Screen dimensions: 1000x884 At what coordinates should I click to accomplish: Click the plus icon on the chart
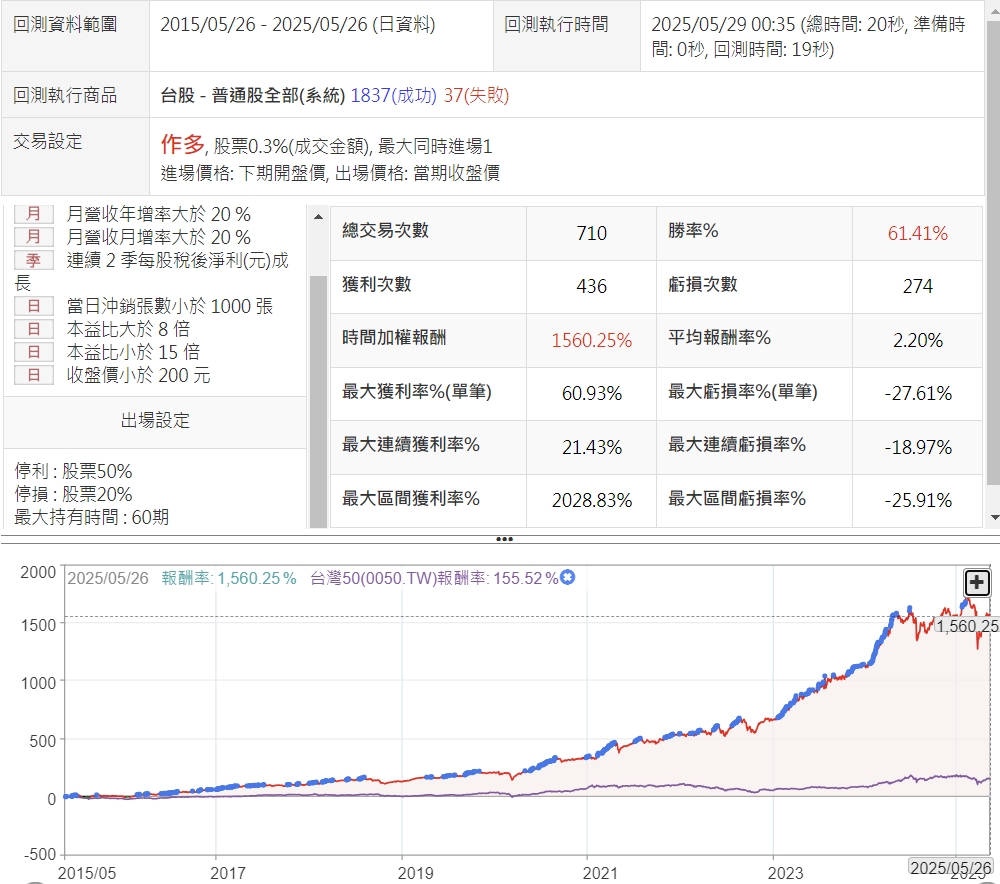point(976,583)
